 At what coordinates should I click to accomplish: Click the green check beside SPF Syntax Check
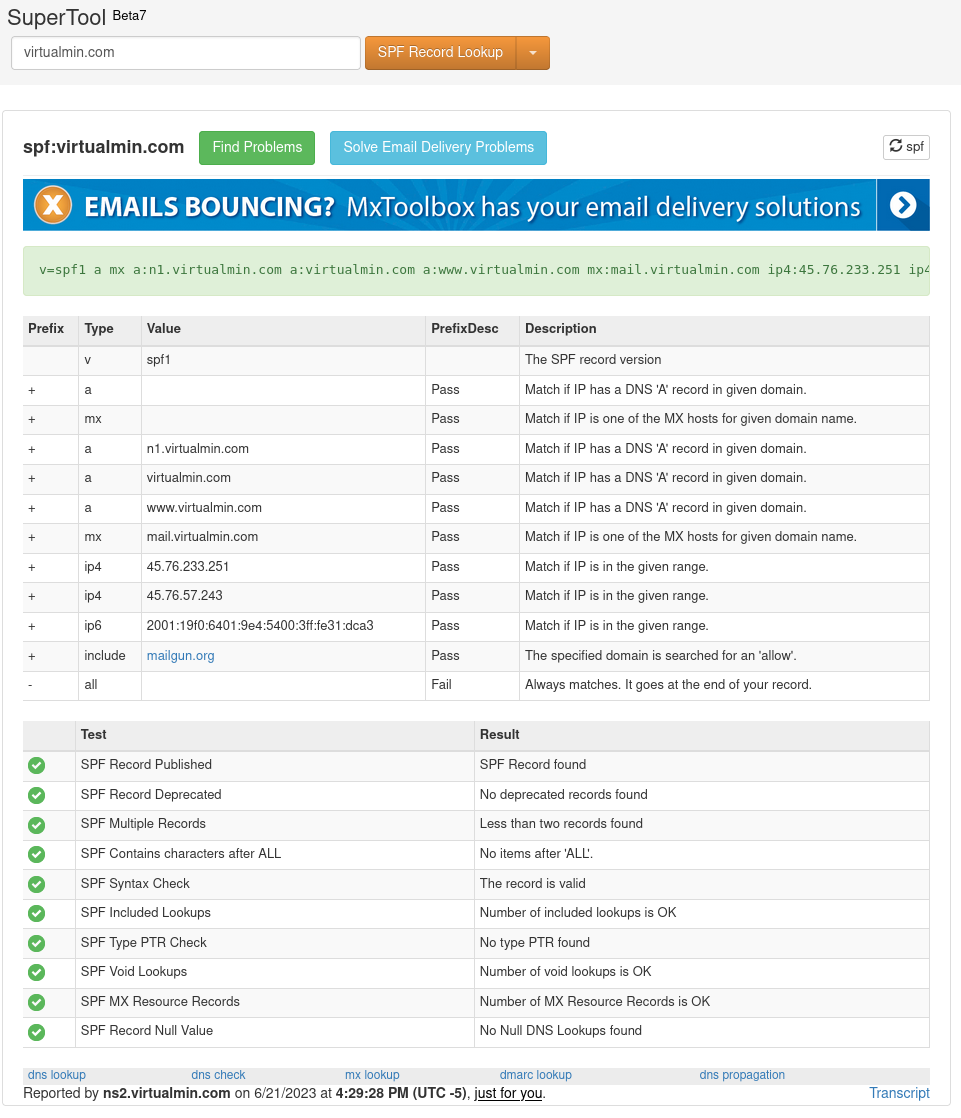(36, 884)
